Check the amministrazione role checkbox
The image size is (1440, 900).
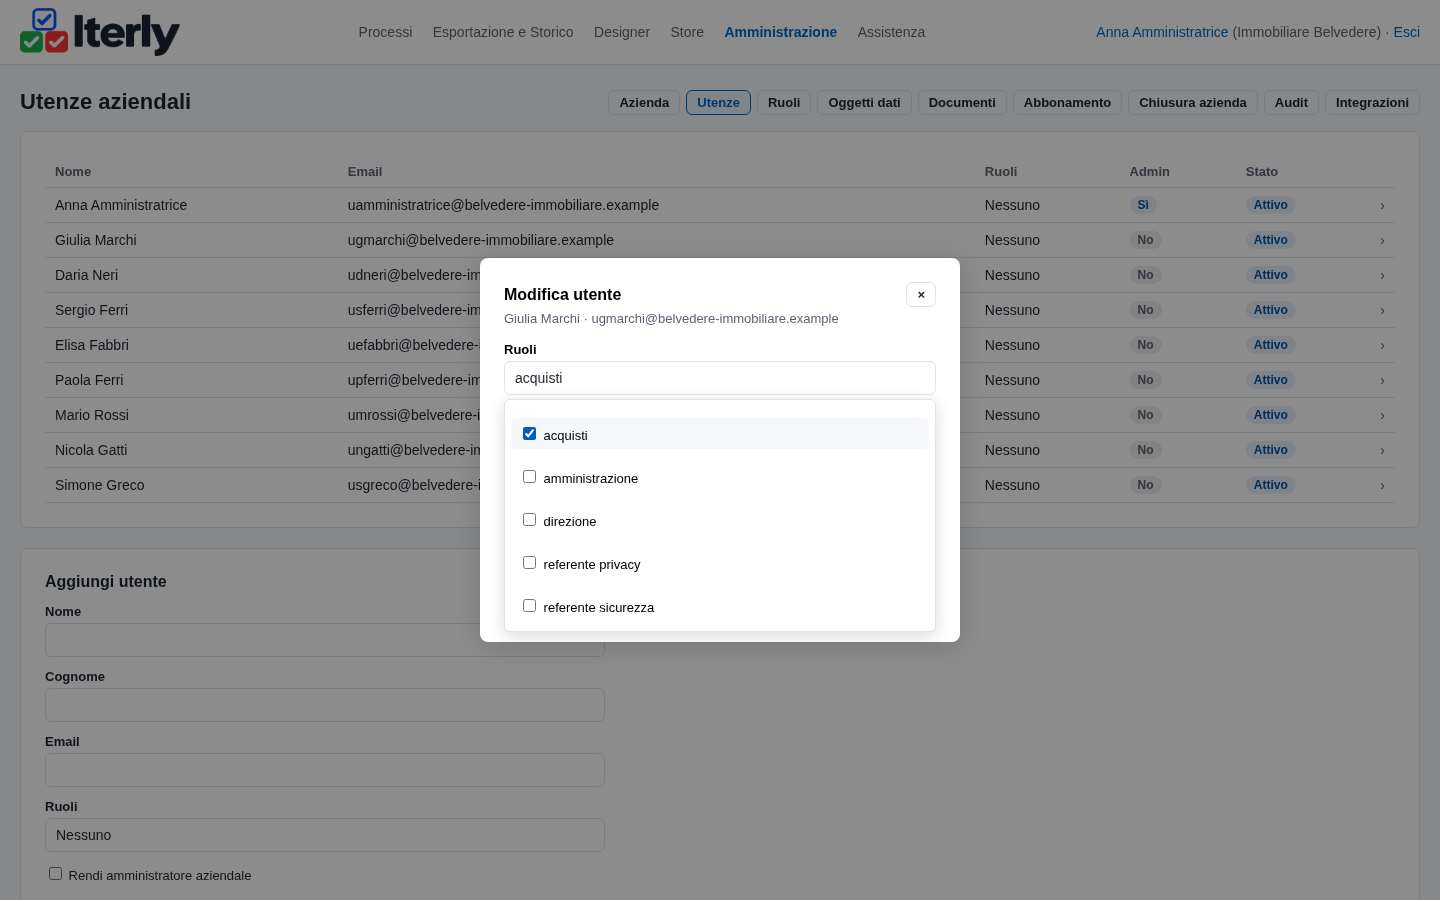[x=529, y=476]
